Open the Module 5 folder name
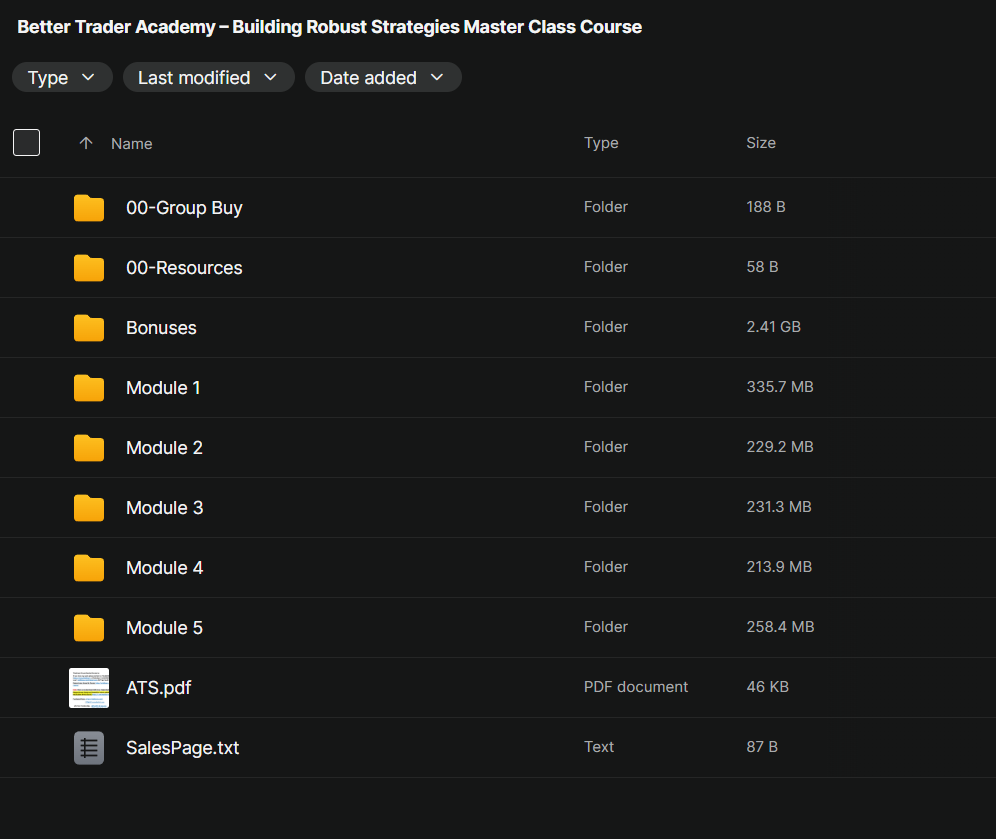This screenshot has height=839, width=996. [x=165, y=628]
